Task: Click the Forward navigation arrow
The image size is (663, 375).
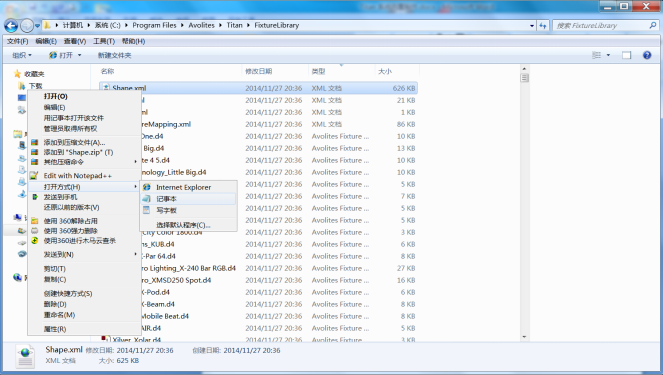Action: point(27,26)
